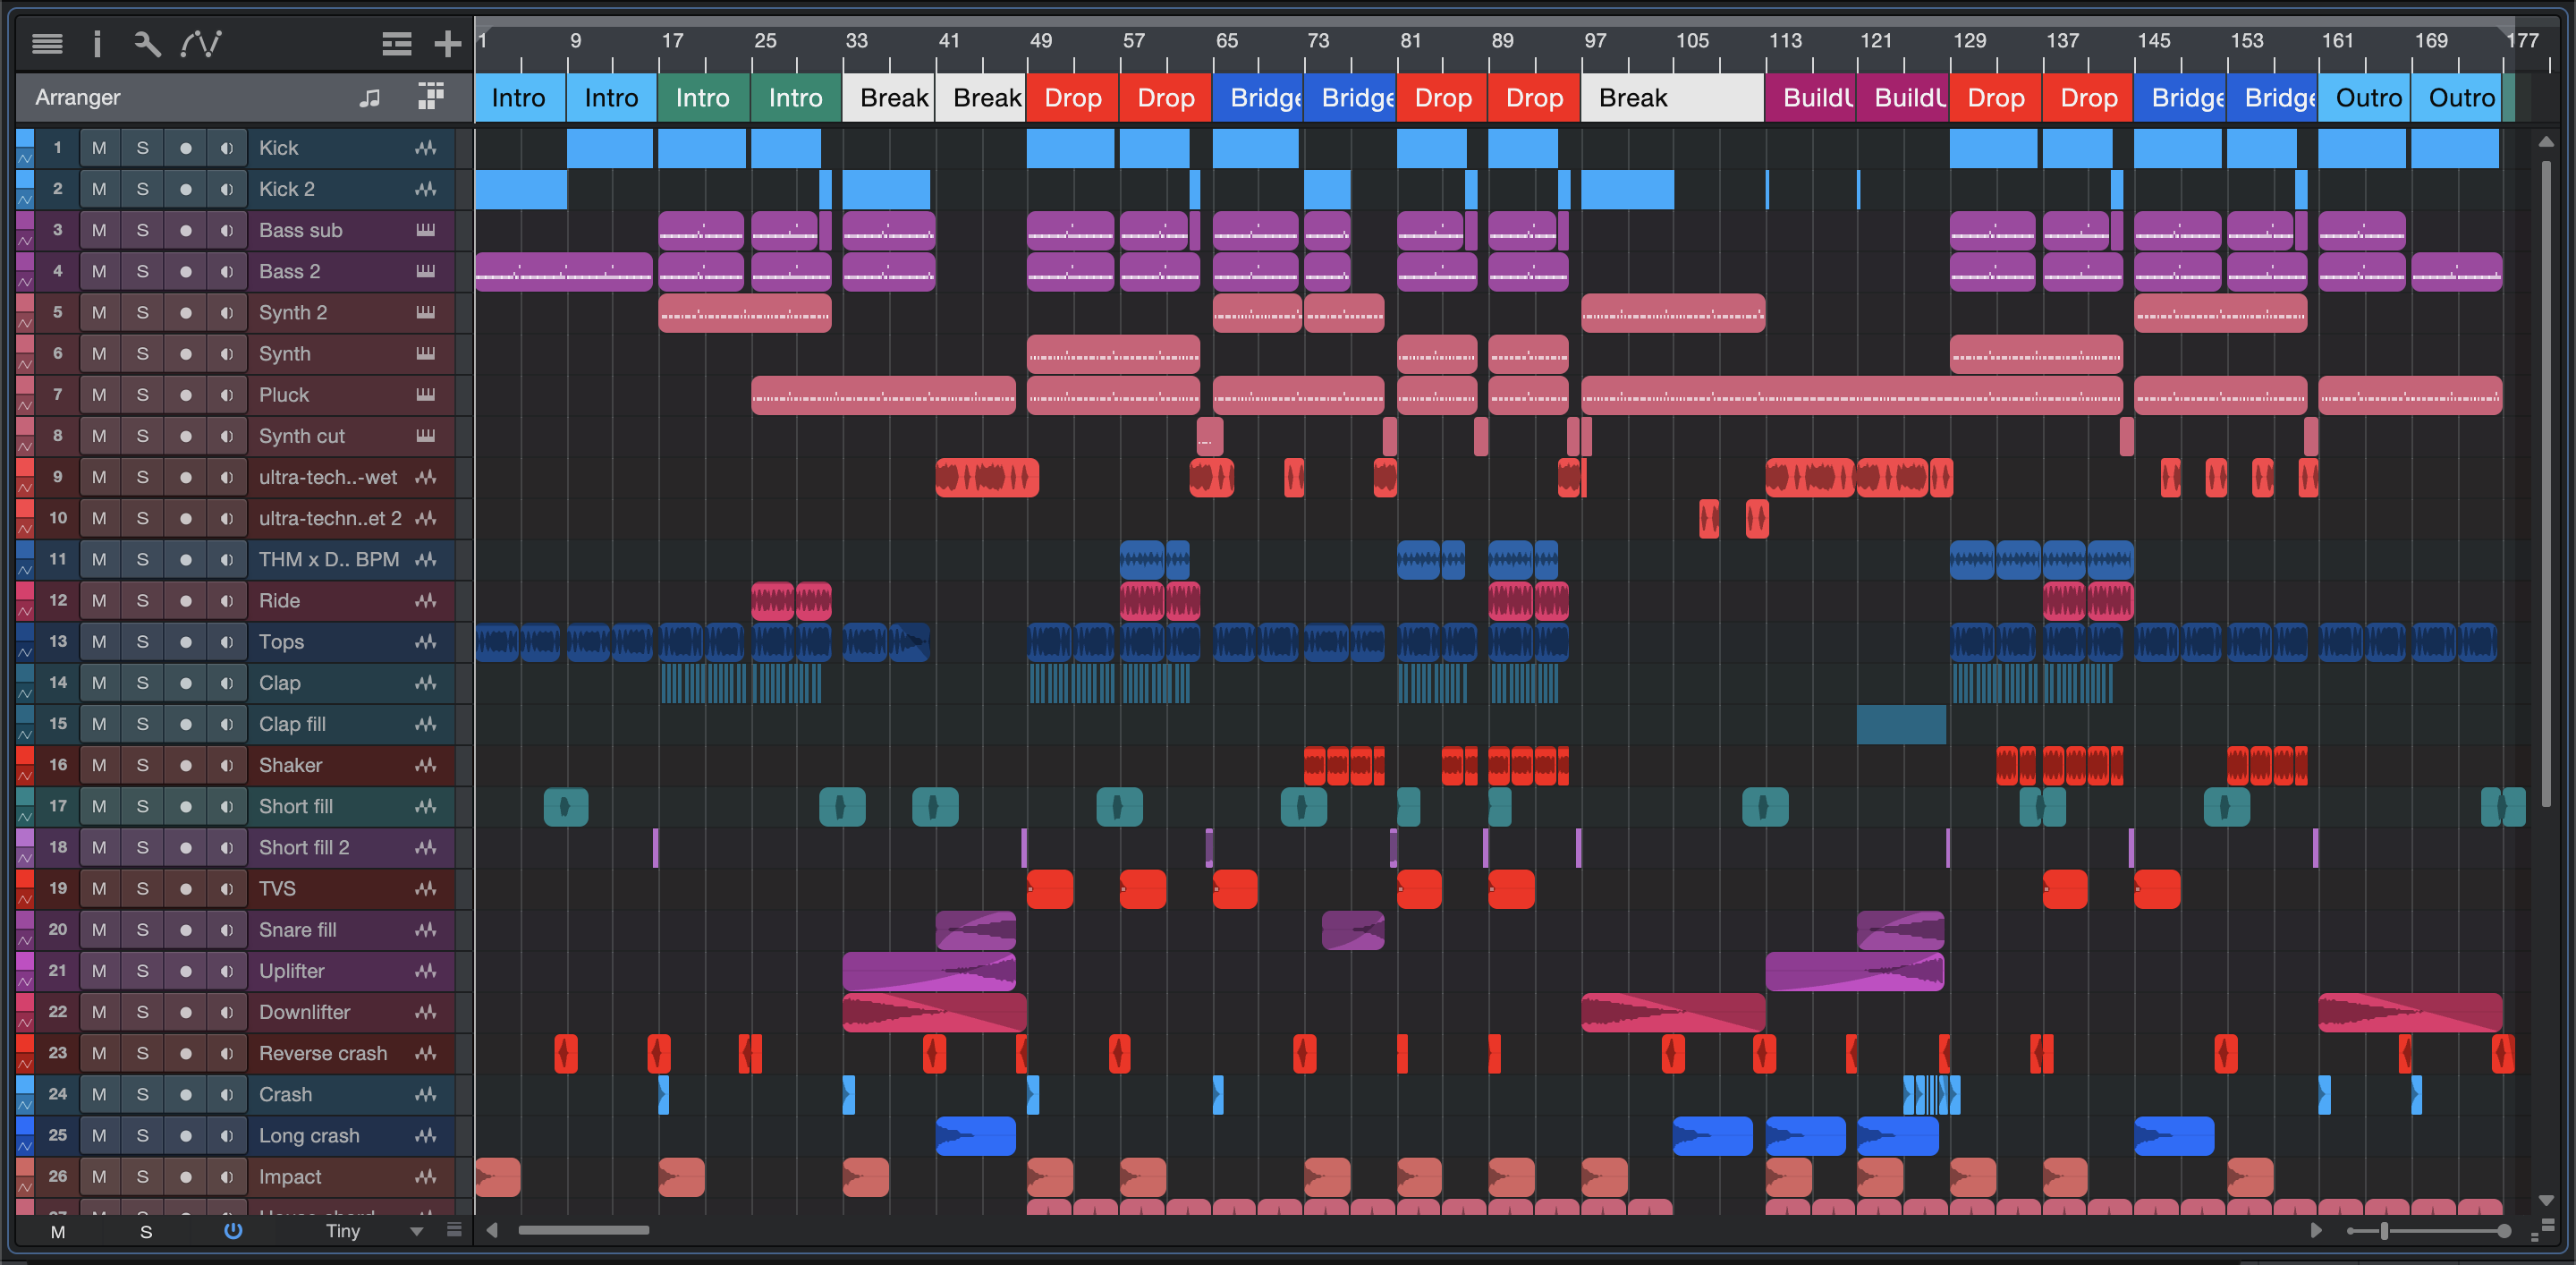Image resolution: width=2576 pixels, height=1265 pixels.
Task: Solo the Bass 2 track
Action: pos(142,271)
